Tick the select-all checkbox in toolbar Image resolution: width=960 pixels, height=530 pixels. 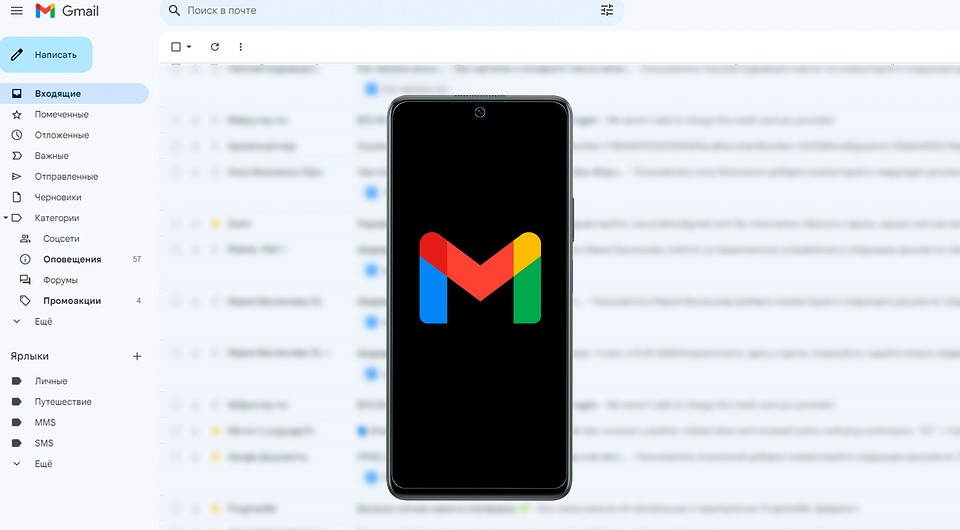point(176,47)
